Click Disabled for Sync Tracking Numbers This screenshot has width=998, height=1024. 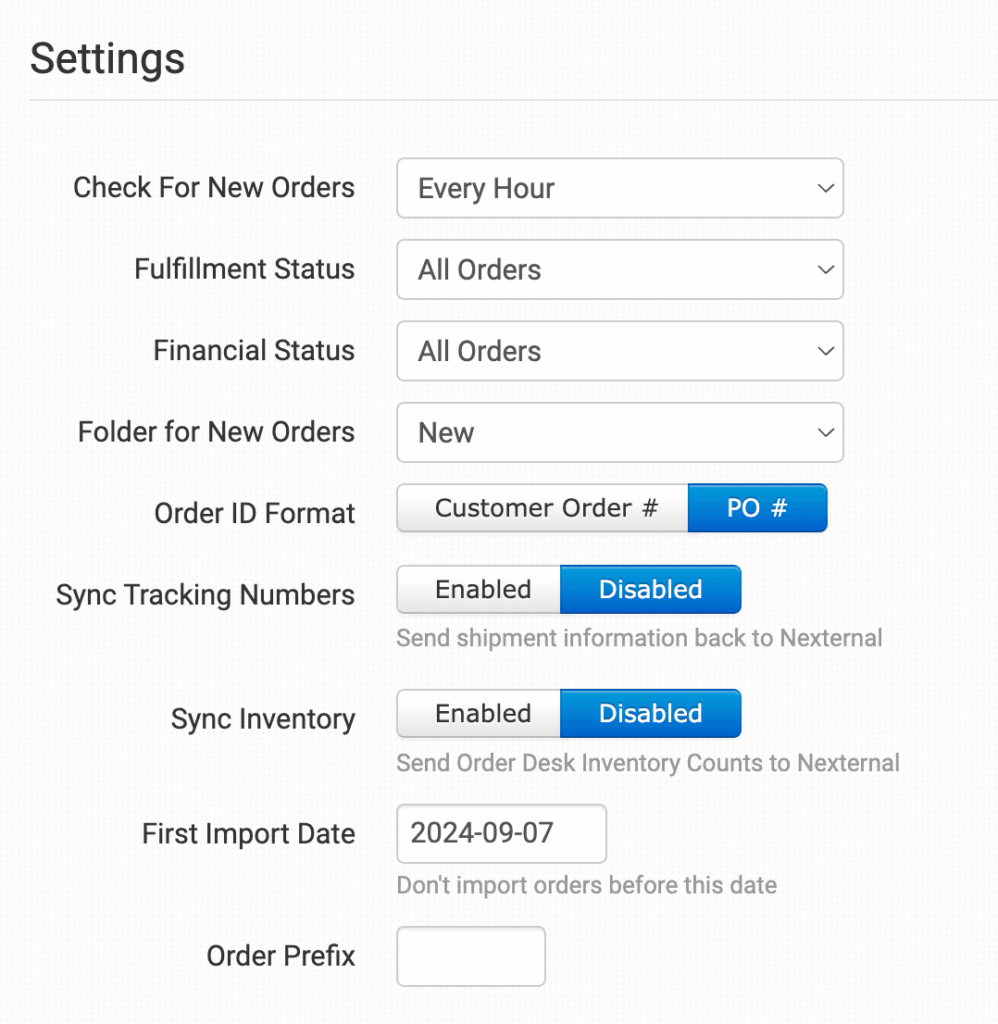coord(650,590)
